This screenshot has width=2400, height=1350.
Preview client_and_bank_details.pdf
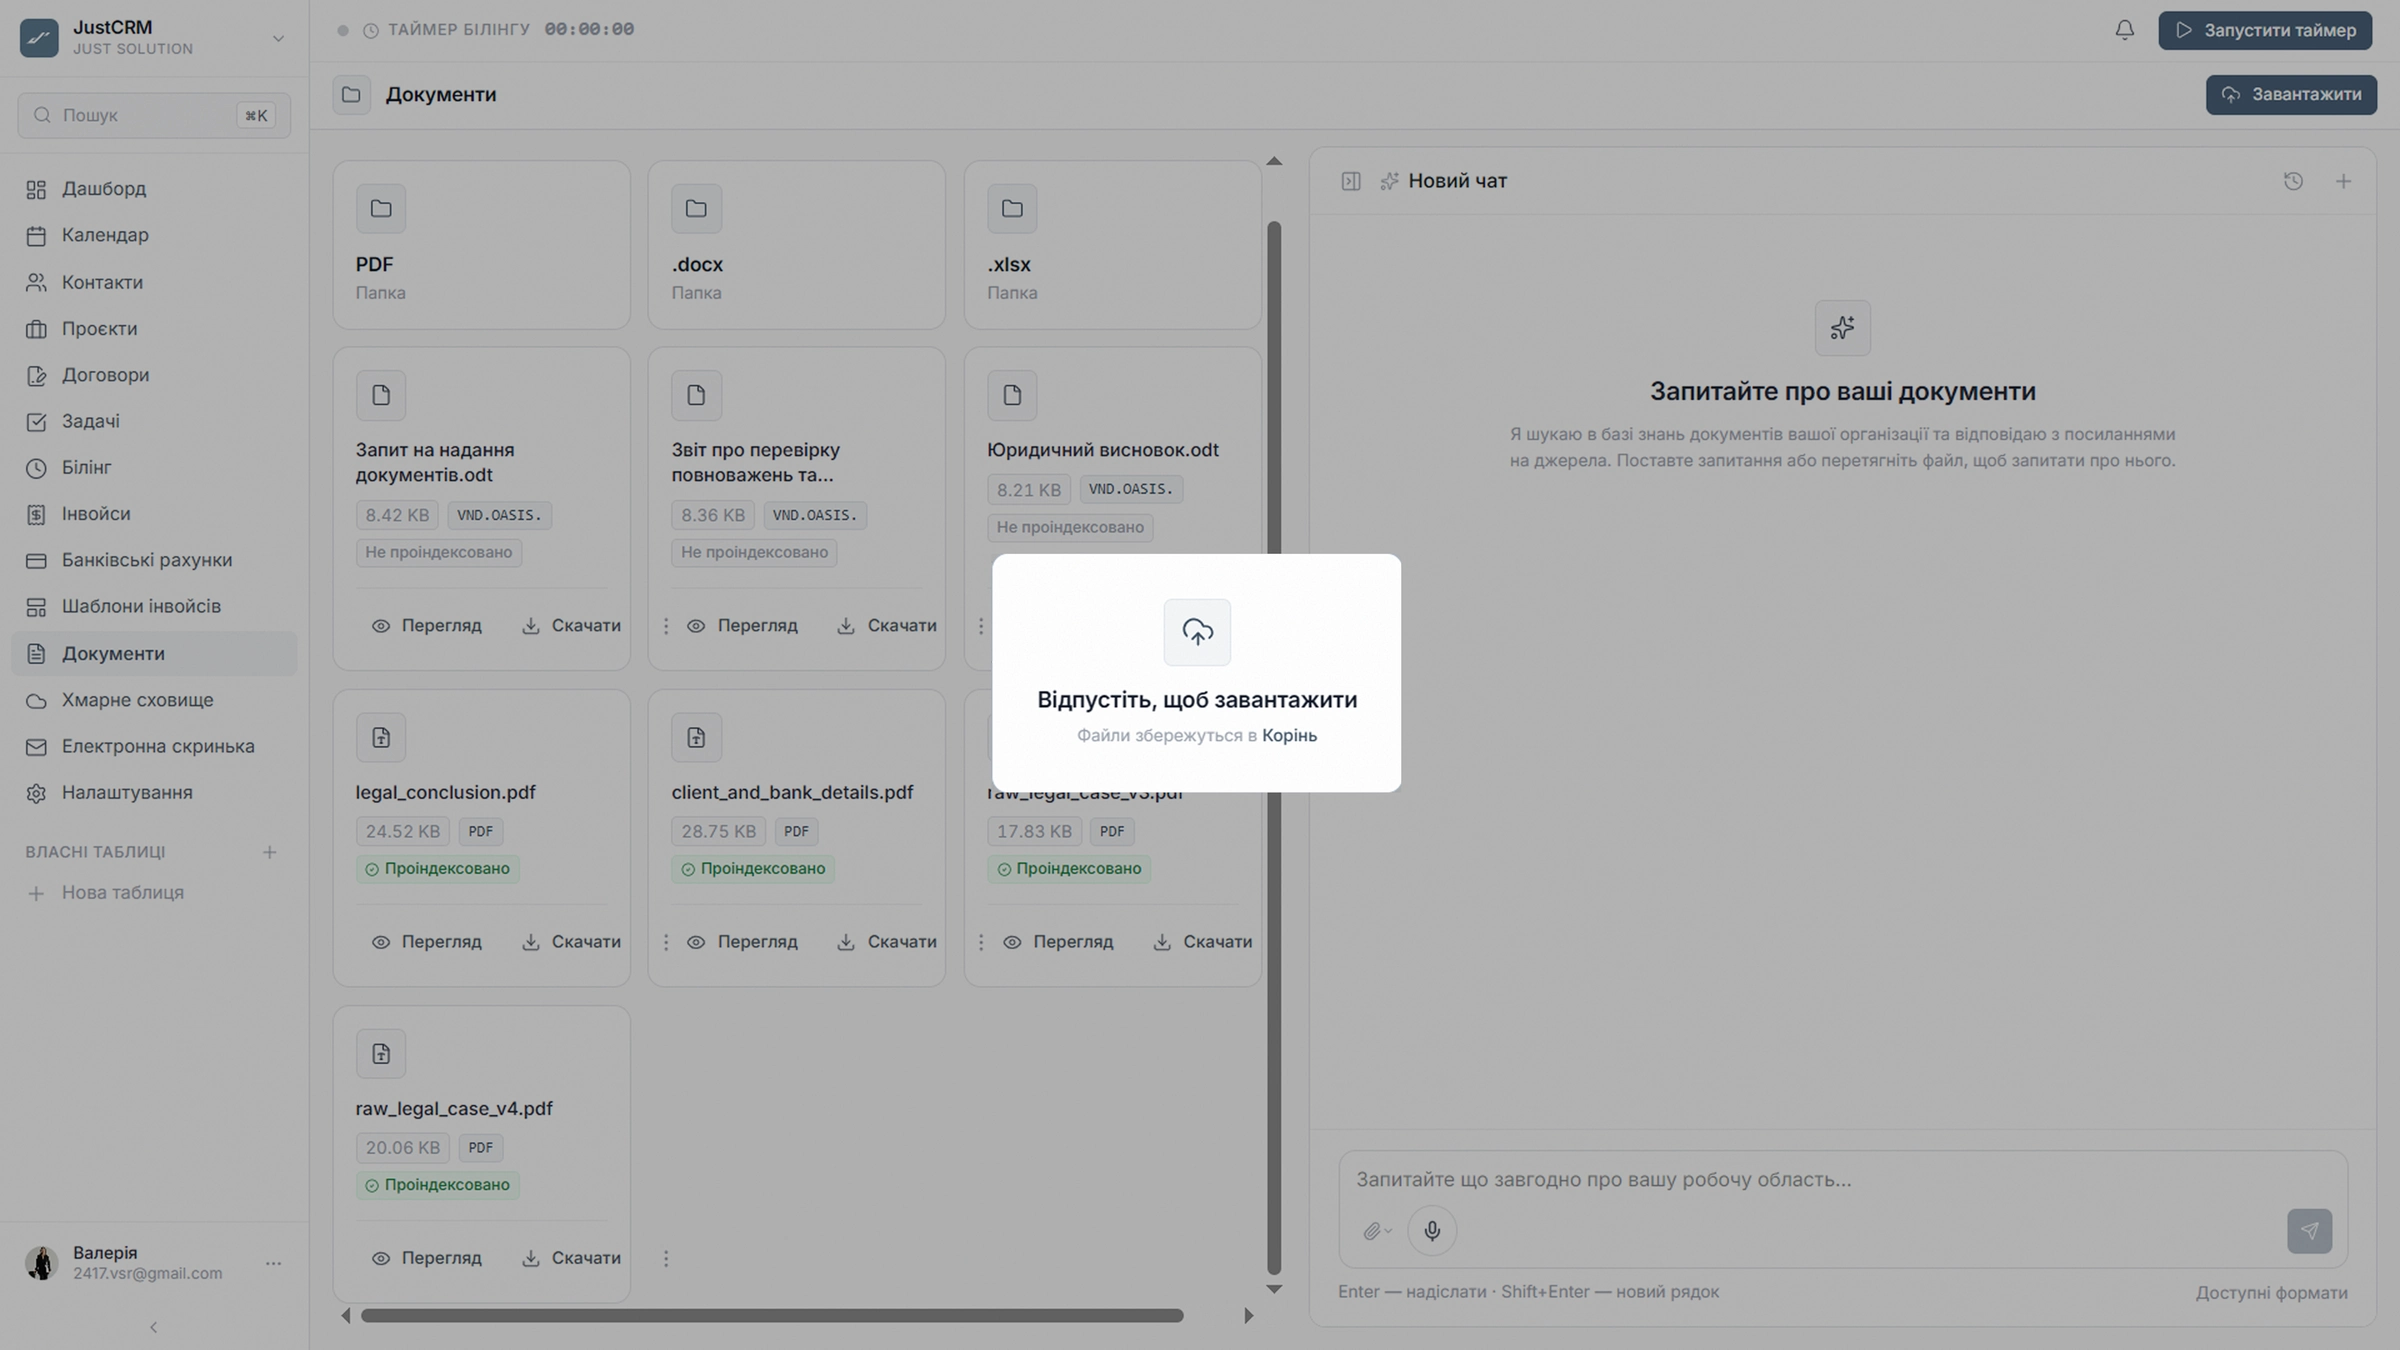pos(743,942)
